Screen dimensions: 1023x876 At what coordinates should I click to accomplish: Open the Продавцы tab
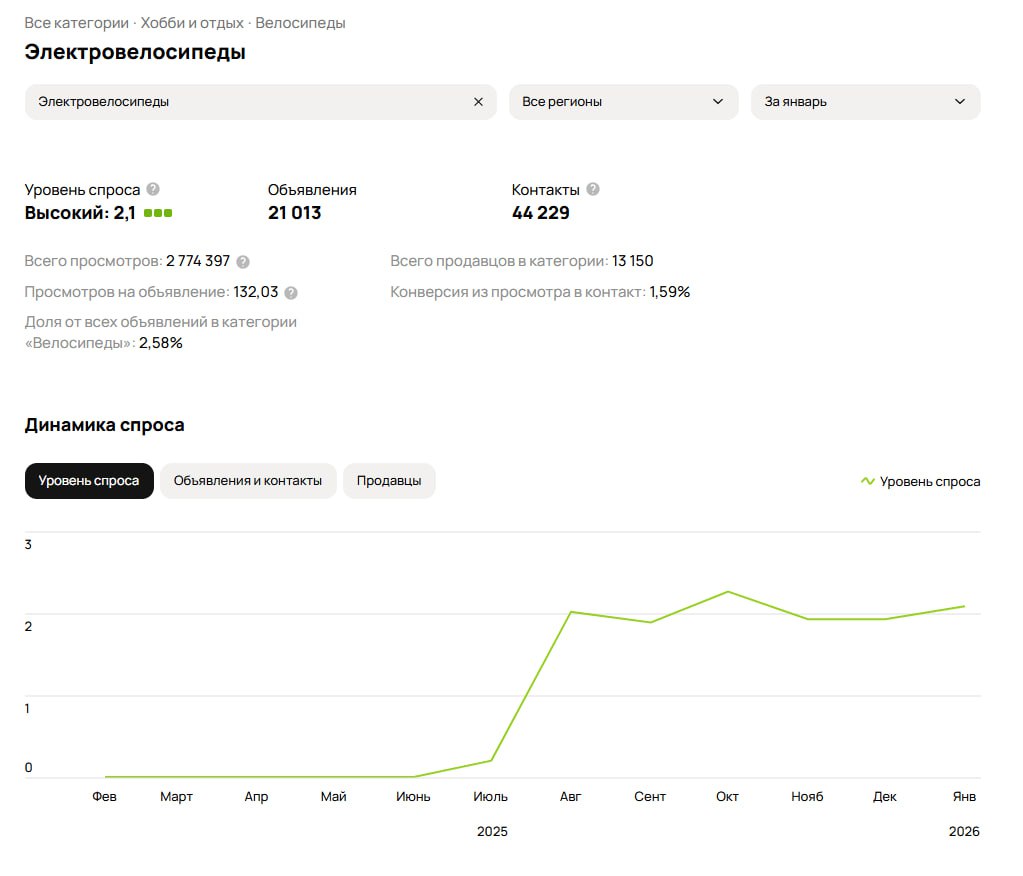(389, 481)
